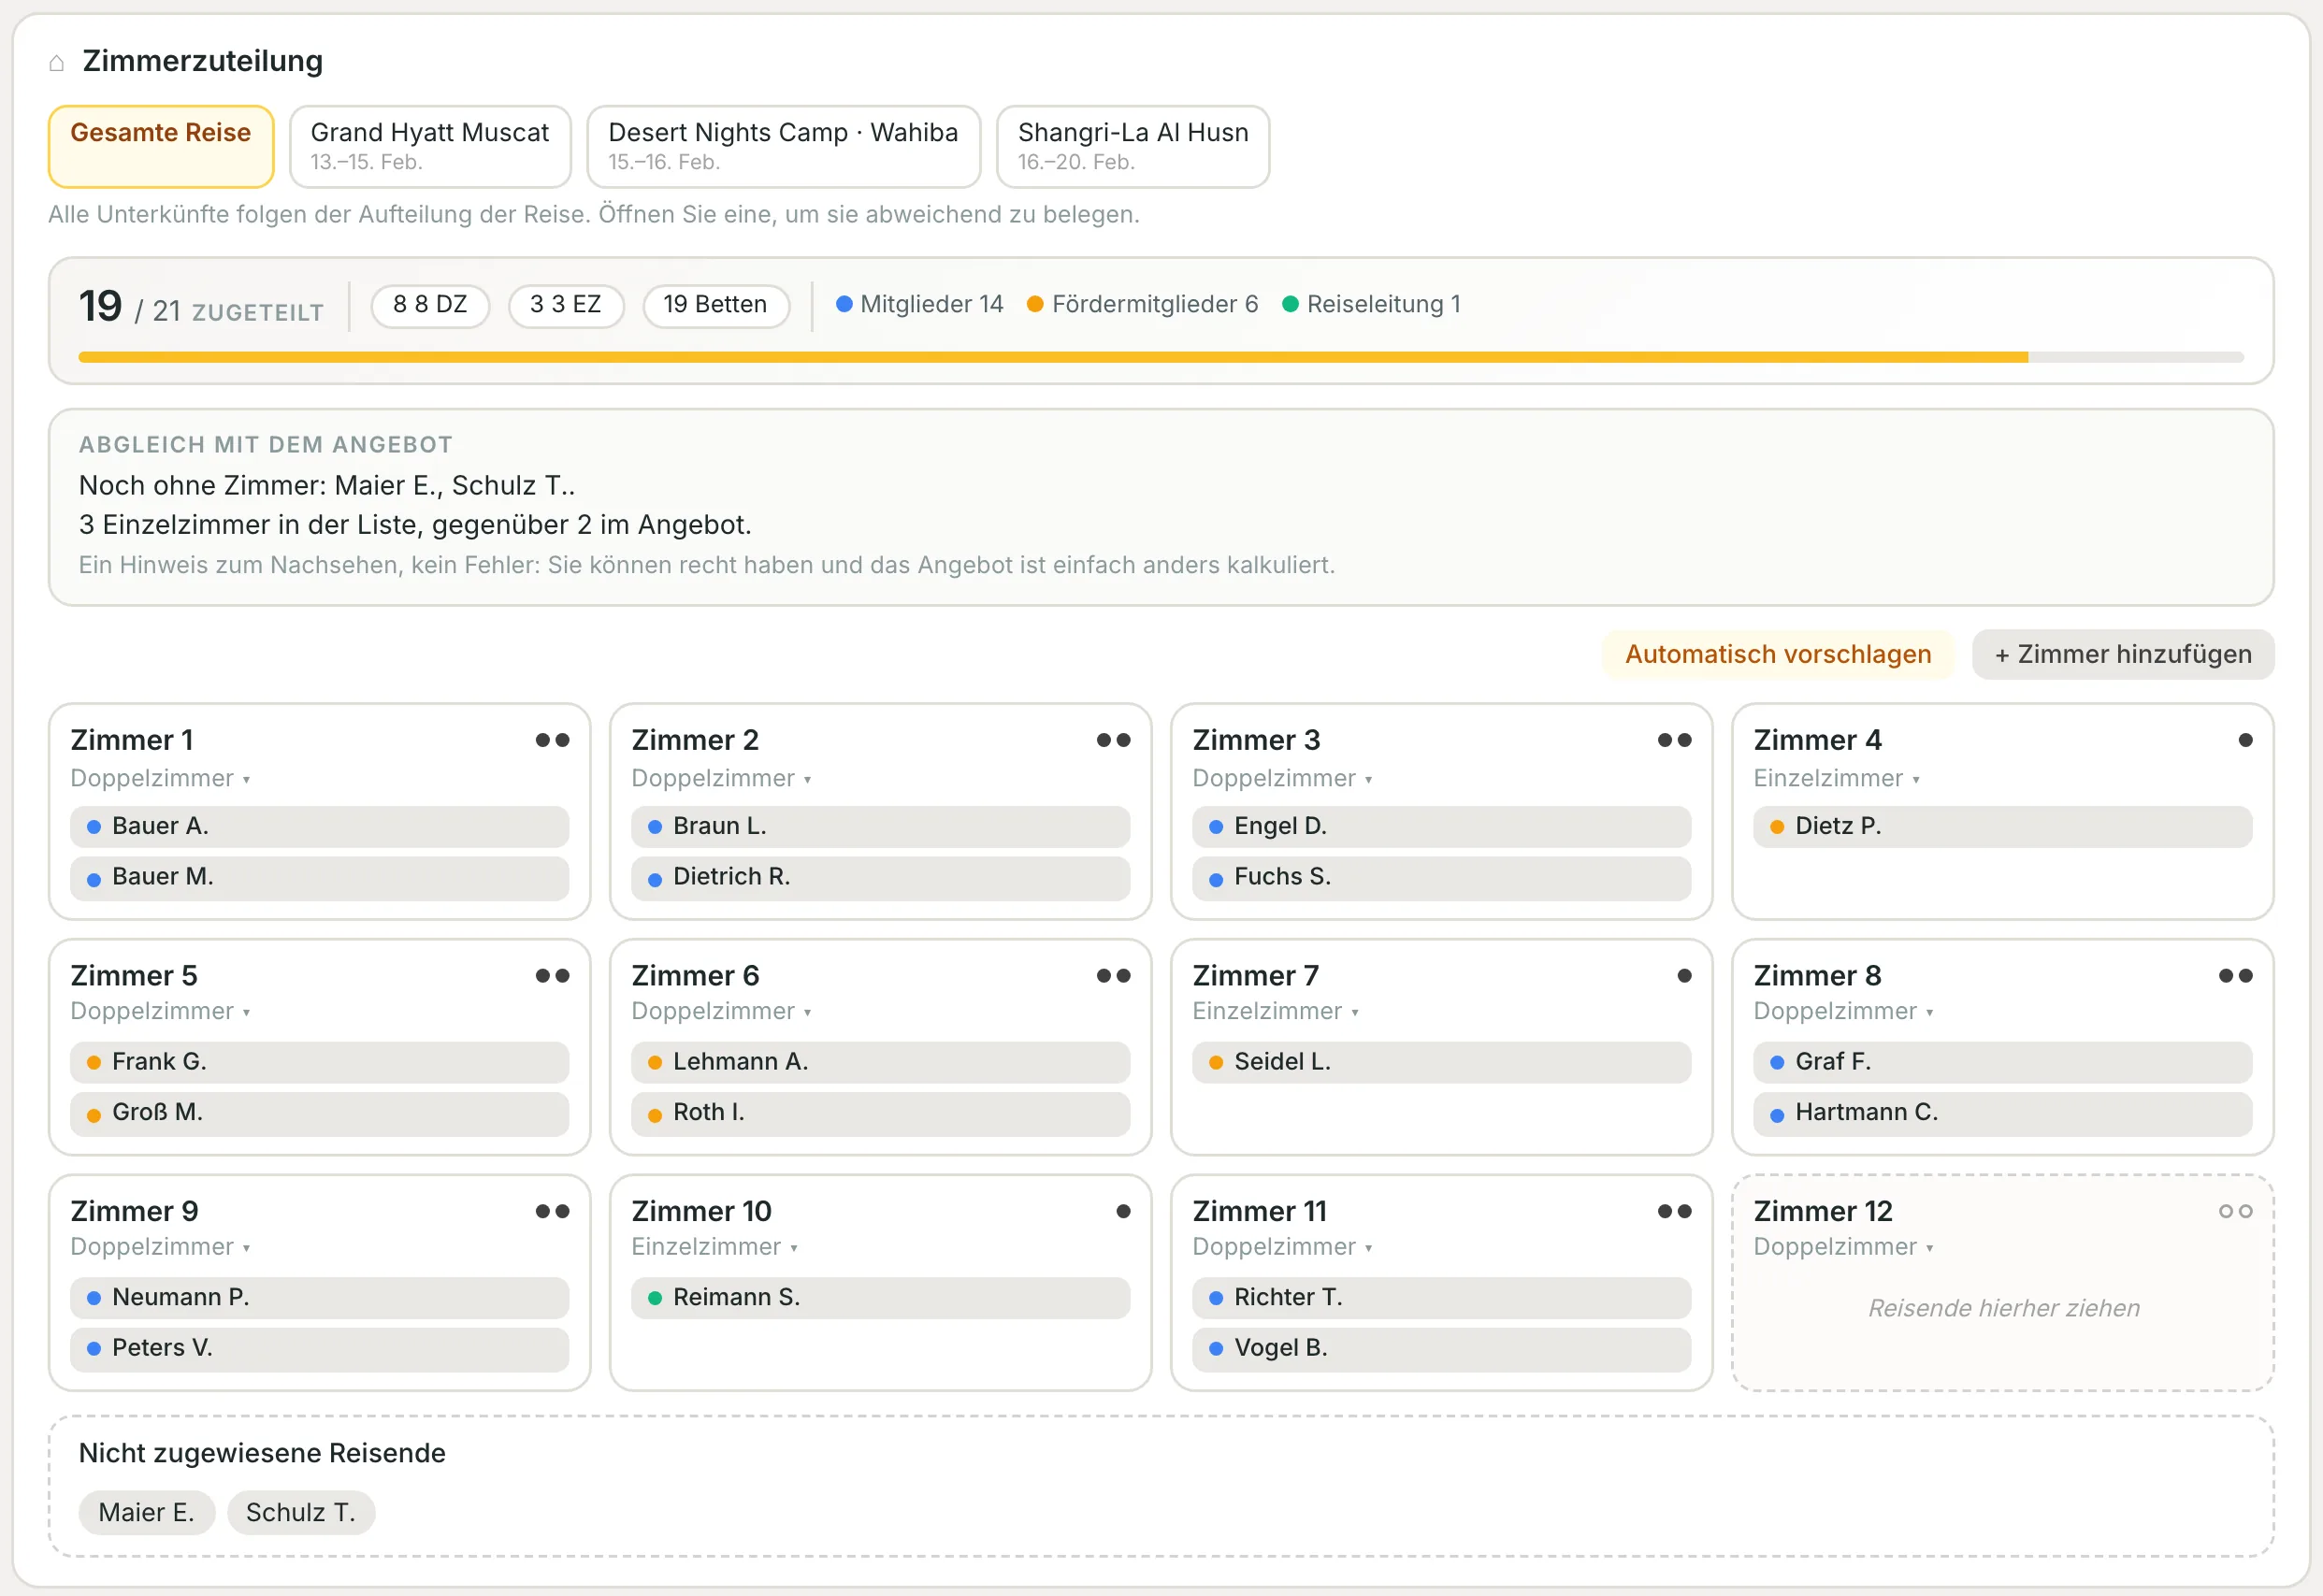Click Automatisch vorschlagen button
Viewport: 2323px width, 1596px height.
[x=1777, y=654]
